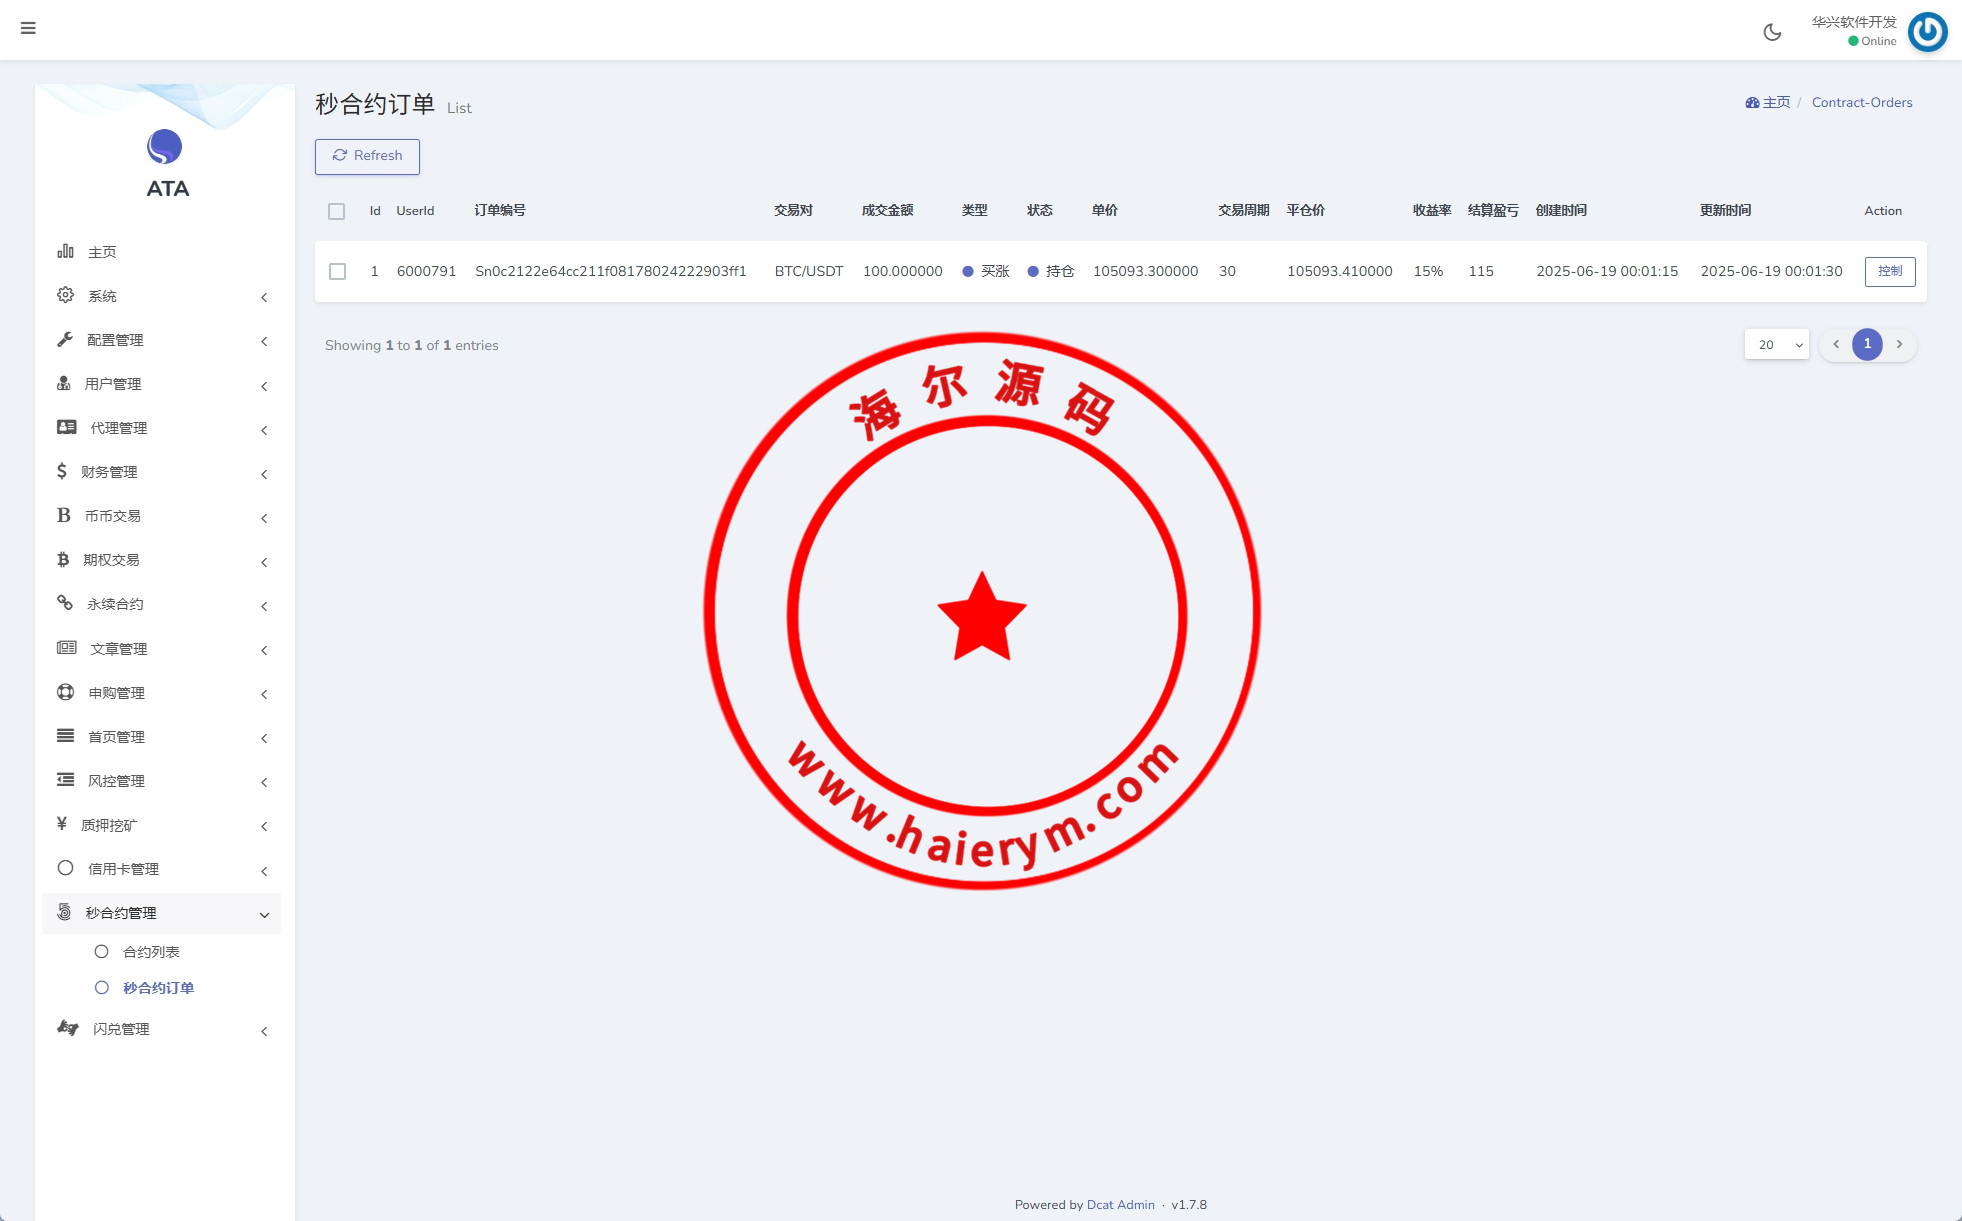1962x1221 pixels.
Task: Click the Dcat Admin footer link
Action: (1120, 1204)
